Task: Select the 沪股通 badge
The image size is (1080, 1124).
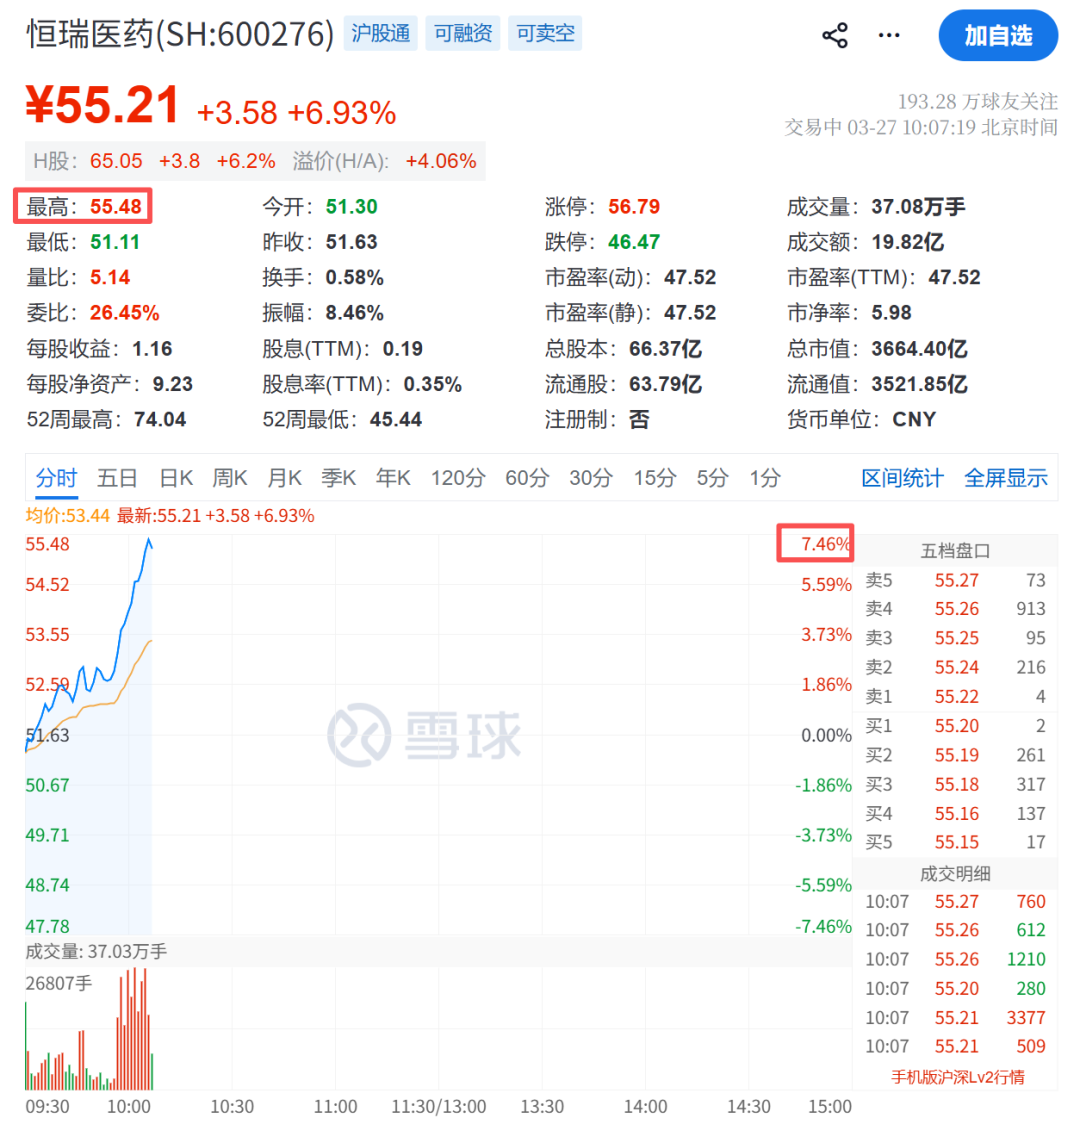Action: point(380,33)
